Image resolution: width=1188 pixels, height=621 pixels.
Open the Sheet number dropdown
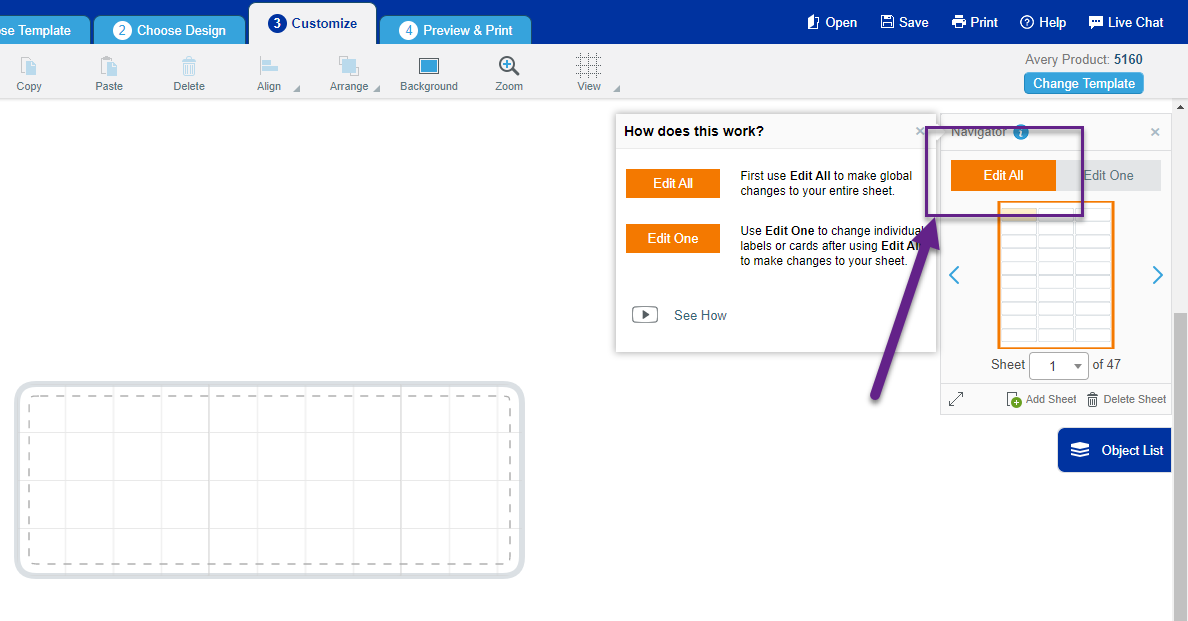point(1059,366)
